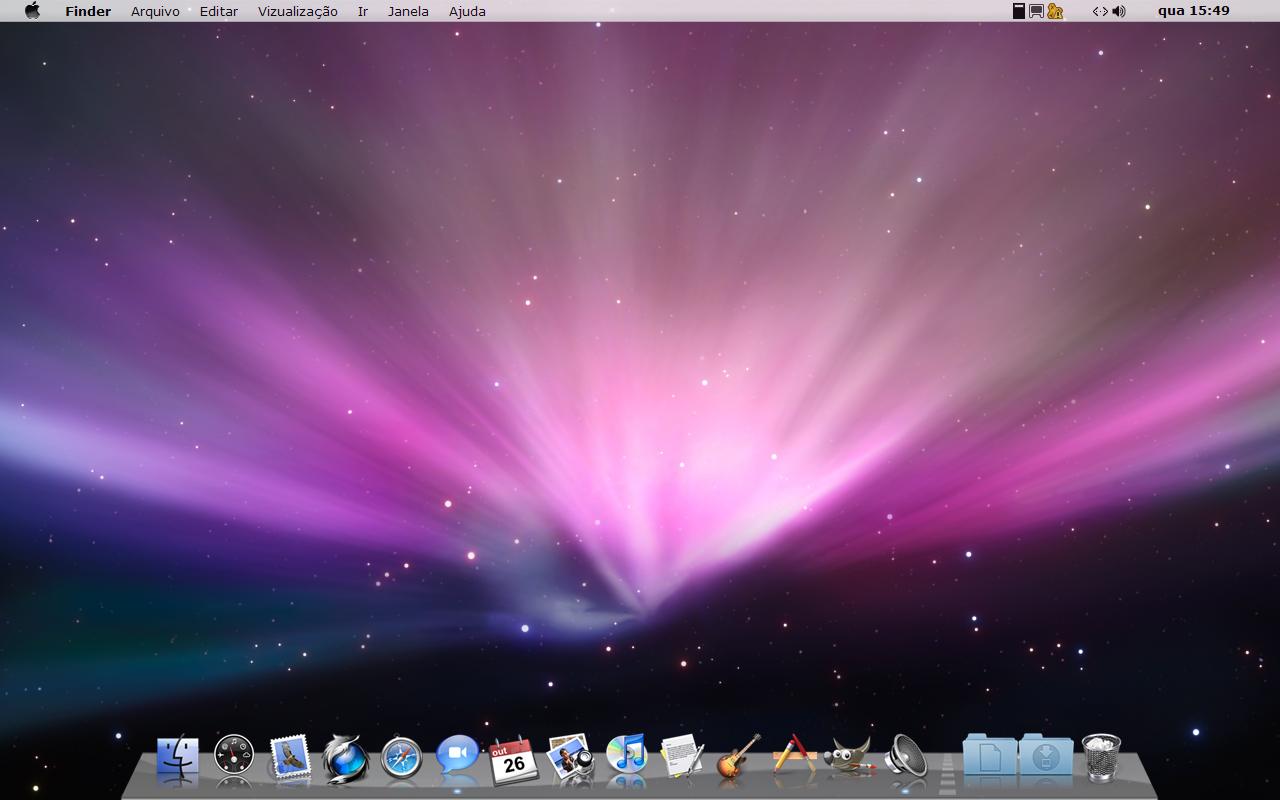Image resolution: width=1280 pixels, height=800 pixels.
Task: Open the Arquivo menu
Action: tap(155, 11)
